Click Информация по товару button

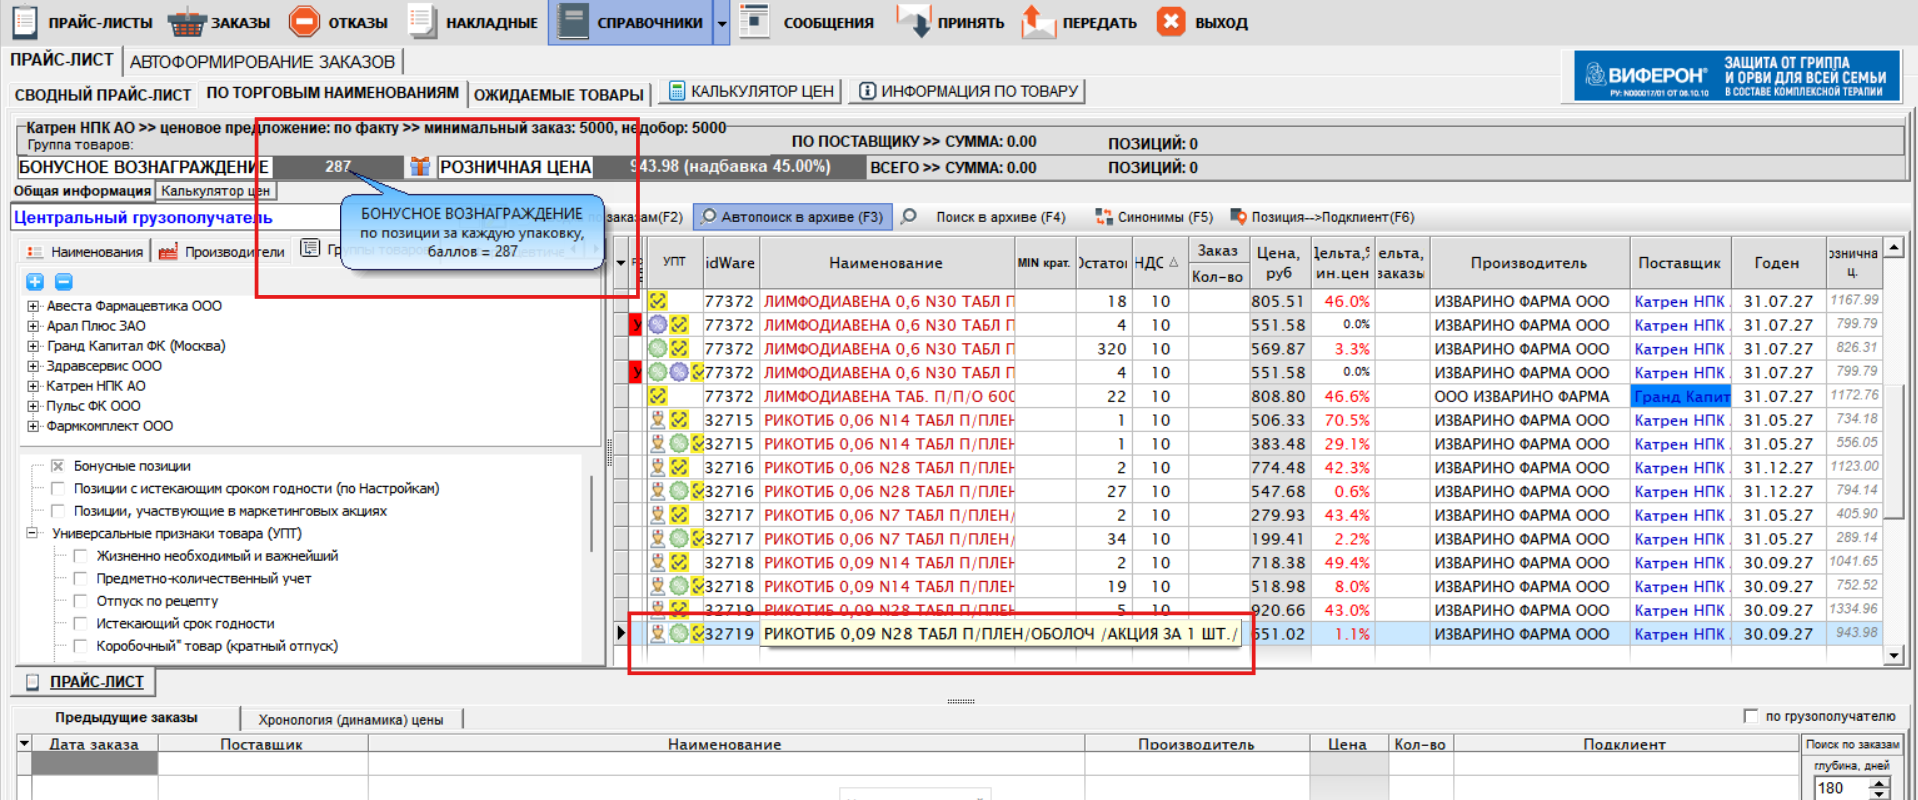tap(968, 91)
